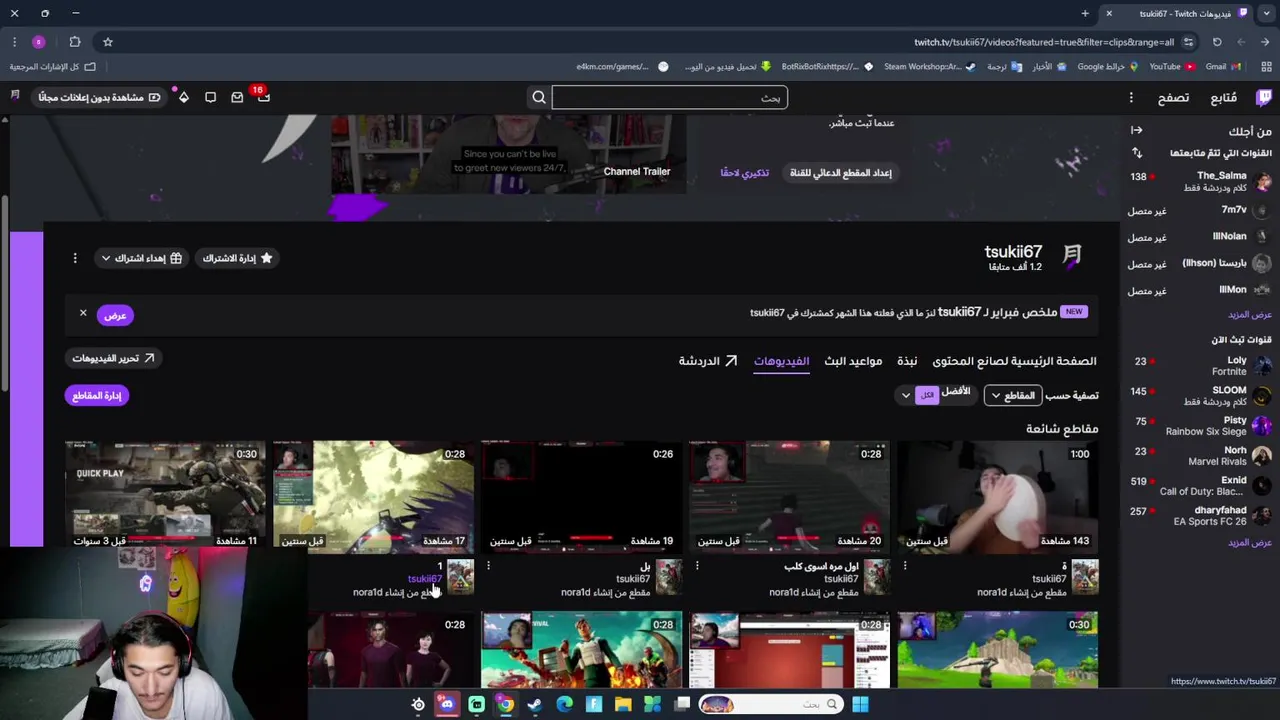Screen dimensions: 1280x720
Task: Focus the Twitch search input field
Action: (x=669, y=97)
